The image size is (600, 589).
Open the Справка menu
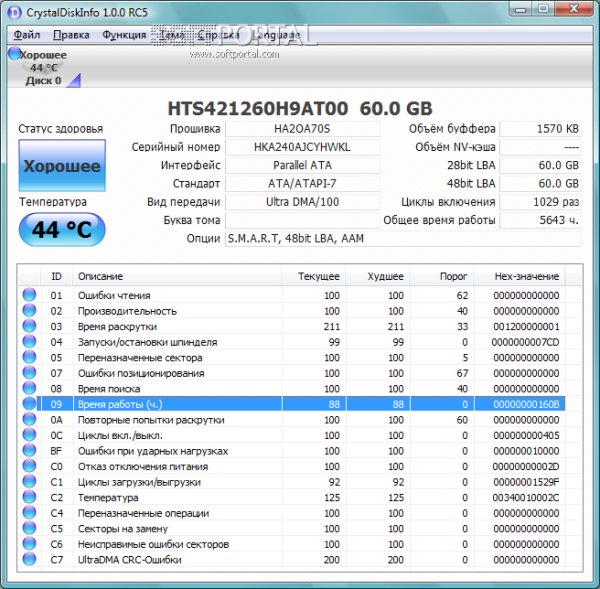[218, 35]
